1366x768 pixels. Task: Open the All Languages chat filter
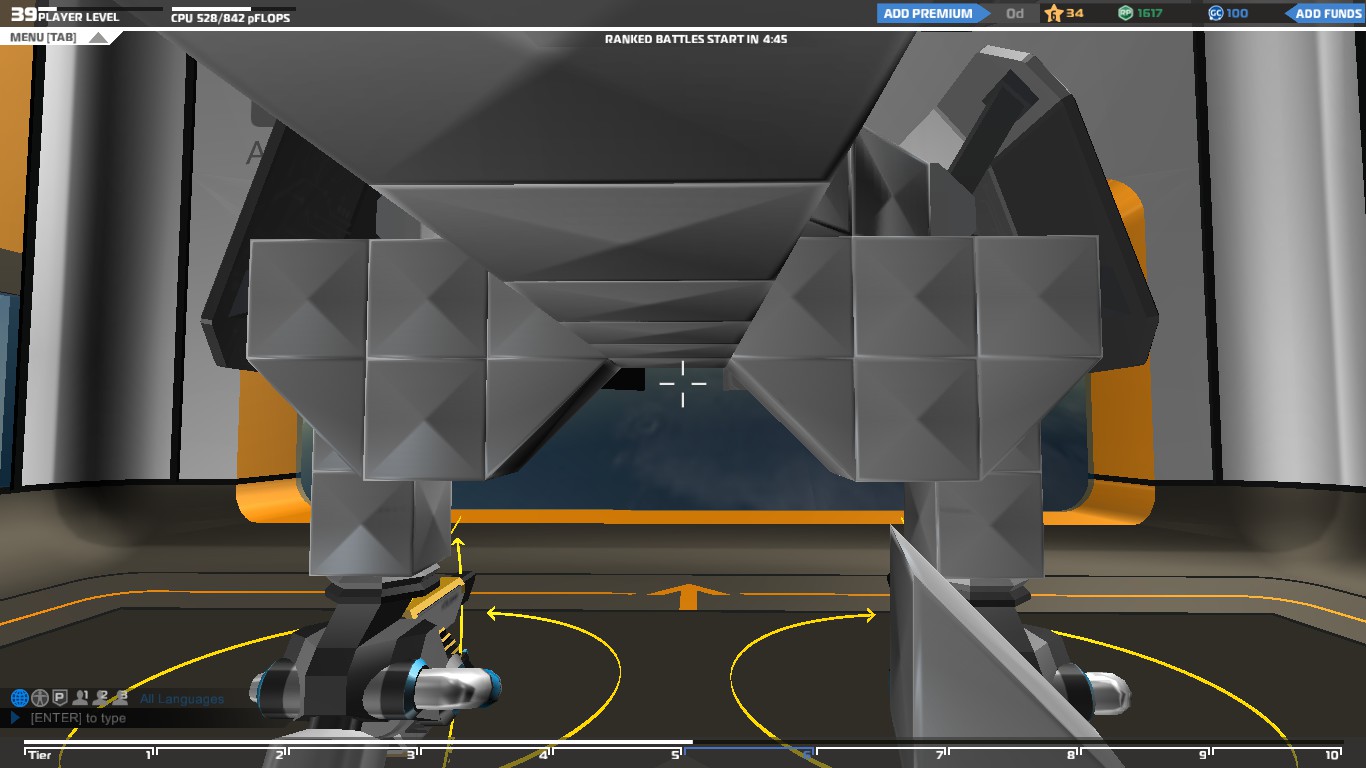click(182, 699)
